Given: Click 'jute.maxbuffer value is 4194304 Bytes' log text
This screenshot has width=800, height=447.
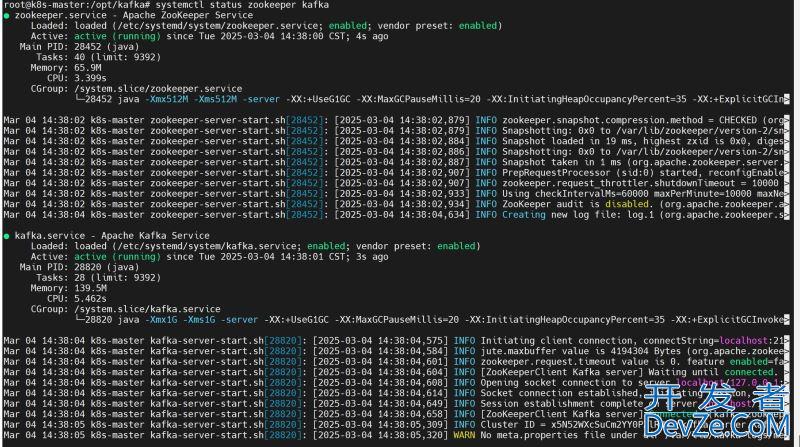Looking at the screenshot, I should [581, 351].
